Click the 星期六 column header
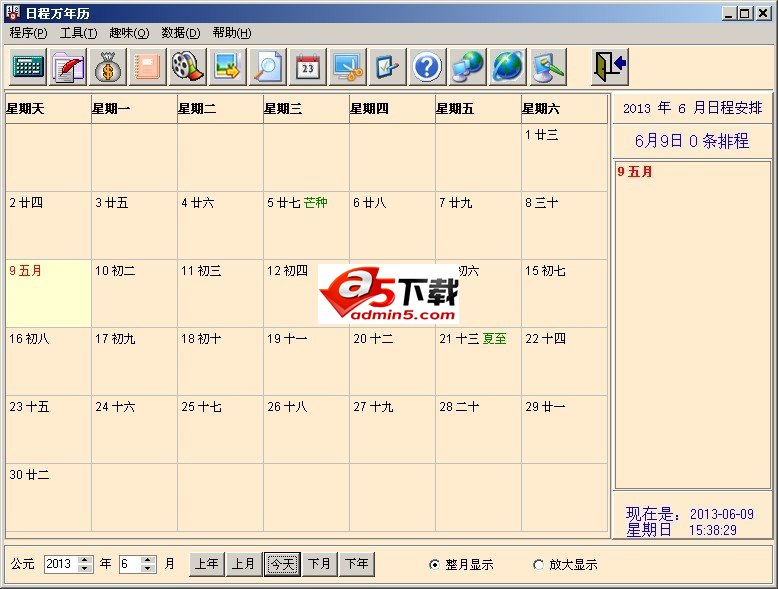Screen dimensions: 778x589 [564, 109]
